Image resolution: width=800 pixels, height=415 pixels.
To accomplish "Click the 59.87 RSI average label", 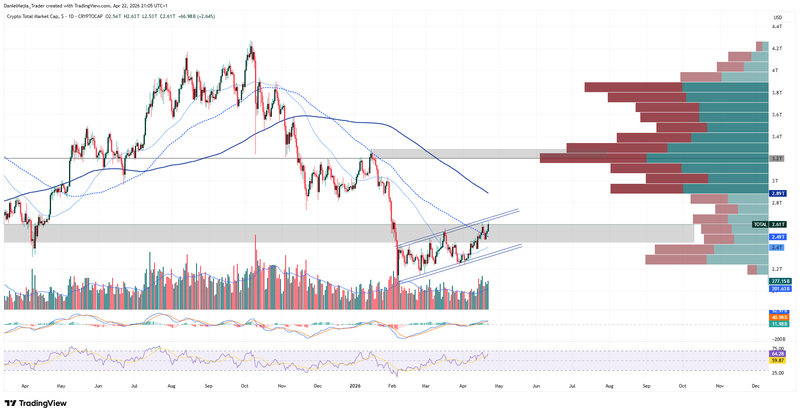I will pyautogui.click(x=777, y=360).
